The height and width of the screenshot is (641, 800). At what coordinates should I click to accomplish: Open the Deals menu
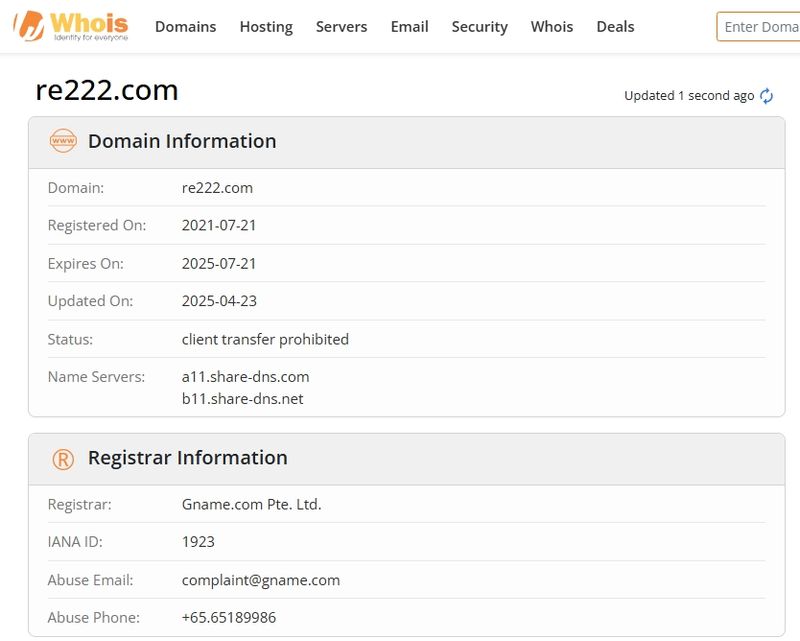[x=615, y=27]
